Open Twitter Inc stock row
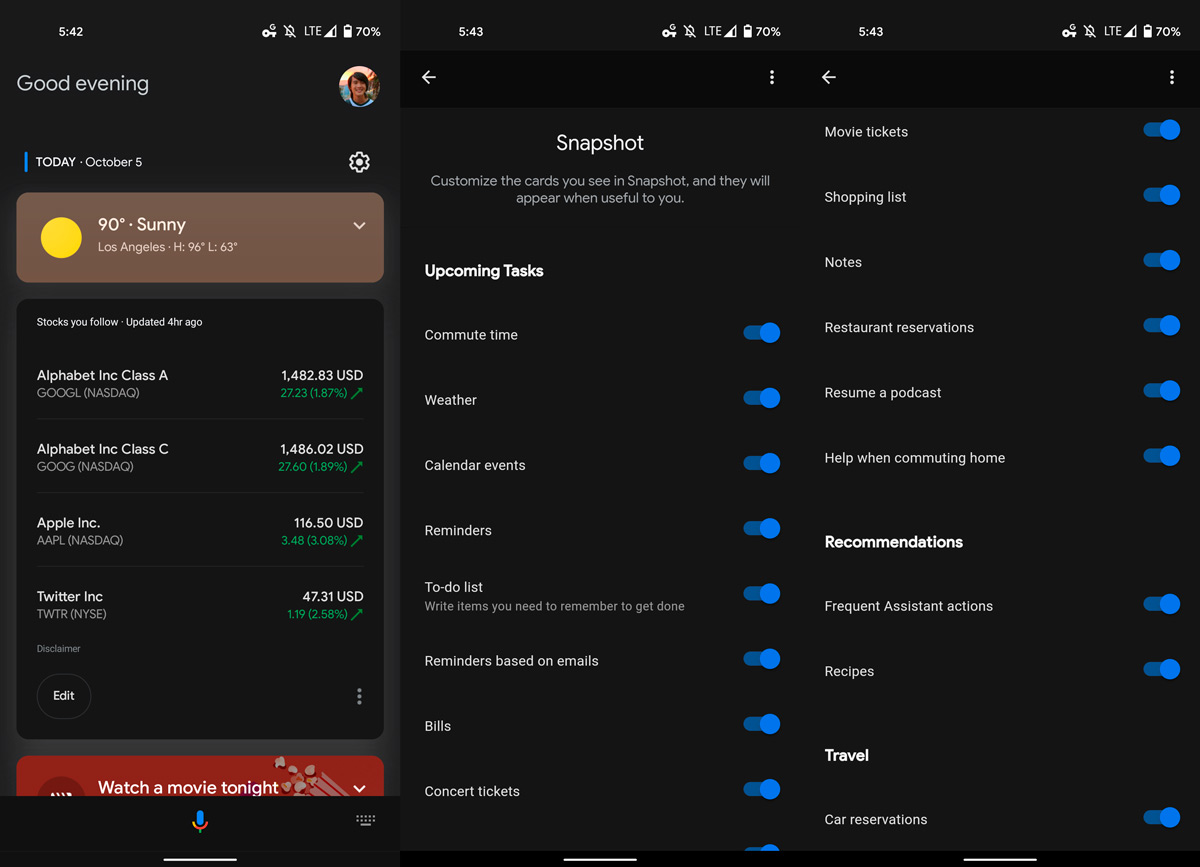Viewport: 1200px width, 867px height. click(200, 605)
